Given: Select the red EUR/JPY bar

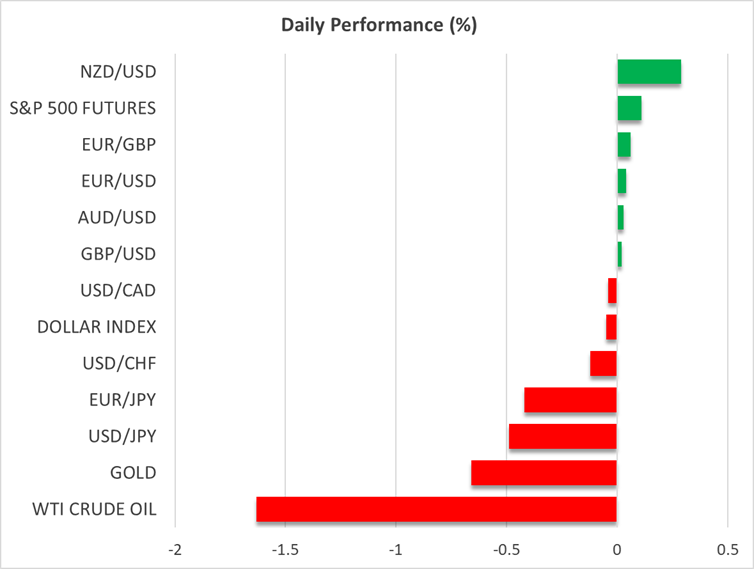Looking at the screenshot, I should pyautogui.click(x=570, y=400).
